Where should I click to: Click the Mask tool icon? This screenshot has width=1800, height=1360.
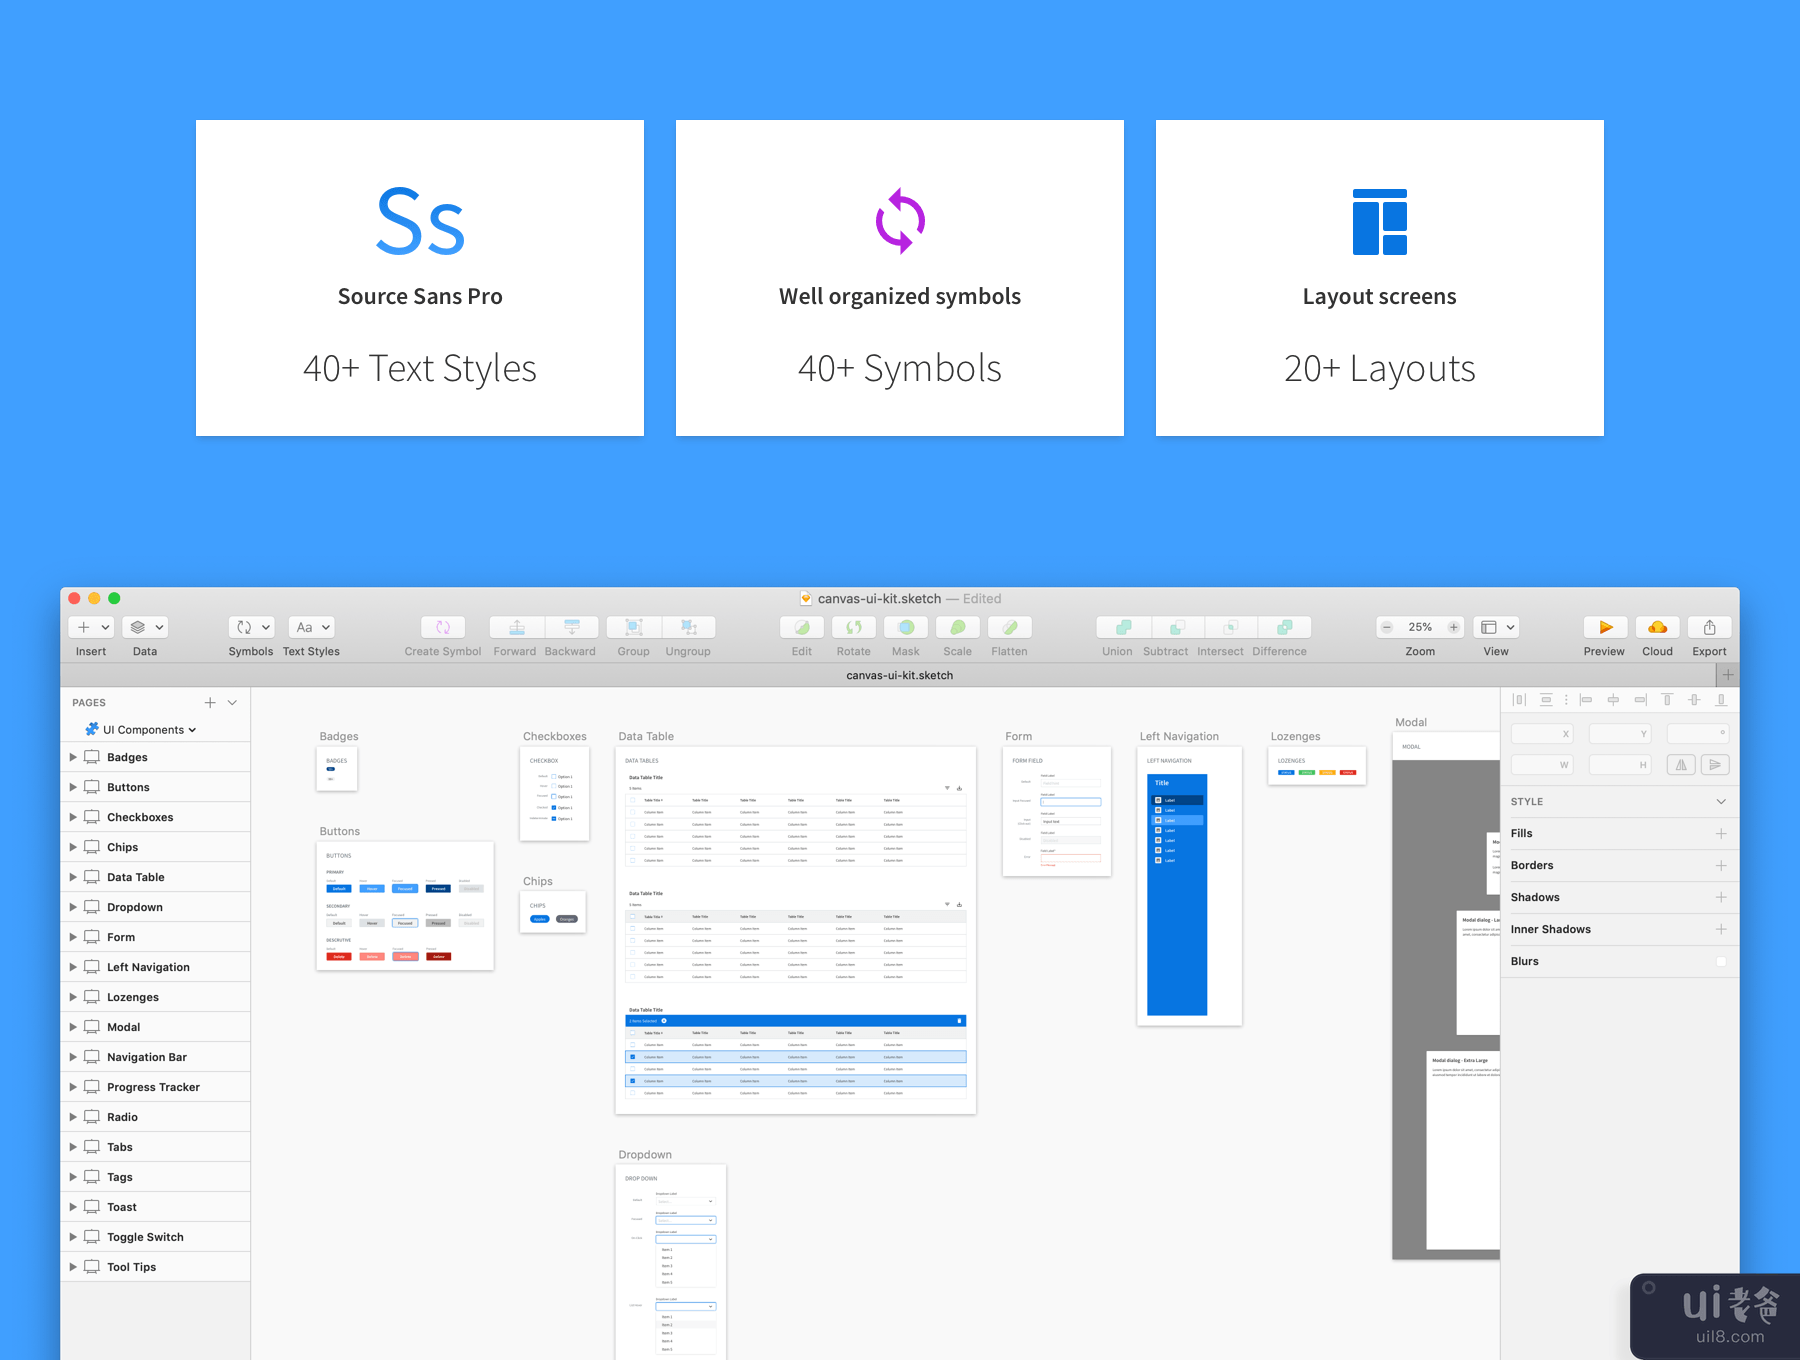tap(906, 627)
